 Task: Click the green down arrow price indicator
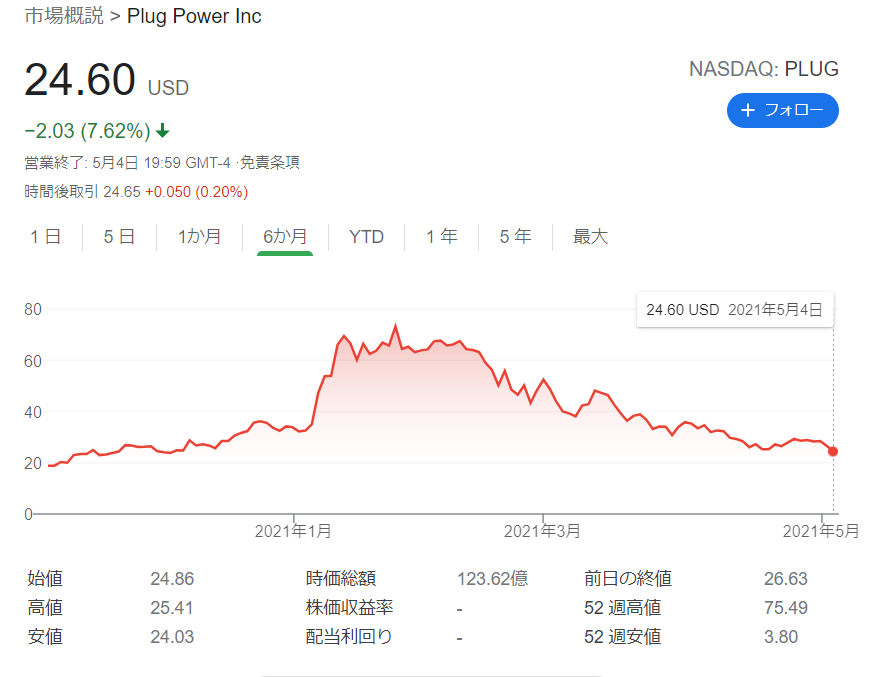[163, 131]
